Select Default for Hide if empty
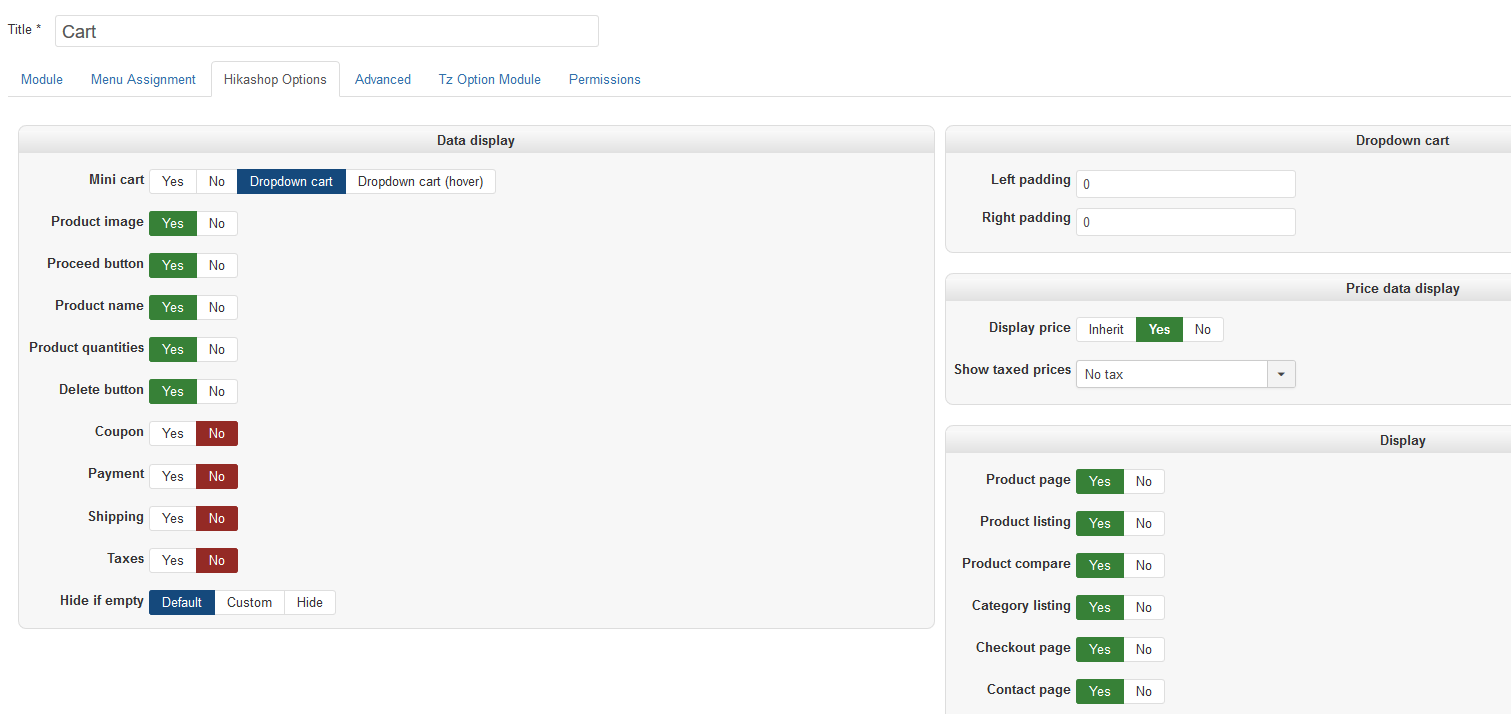The height and width of the screenshot is (714, 1511). pos(182,602)
